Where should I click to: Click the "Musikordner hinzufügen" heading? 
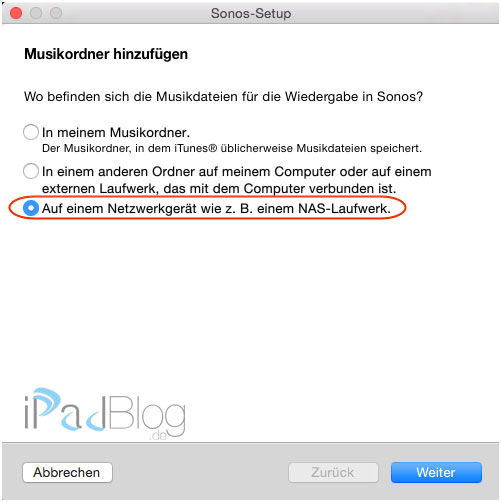(106, 54)
